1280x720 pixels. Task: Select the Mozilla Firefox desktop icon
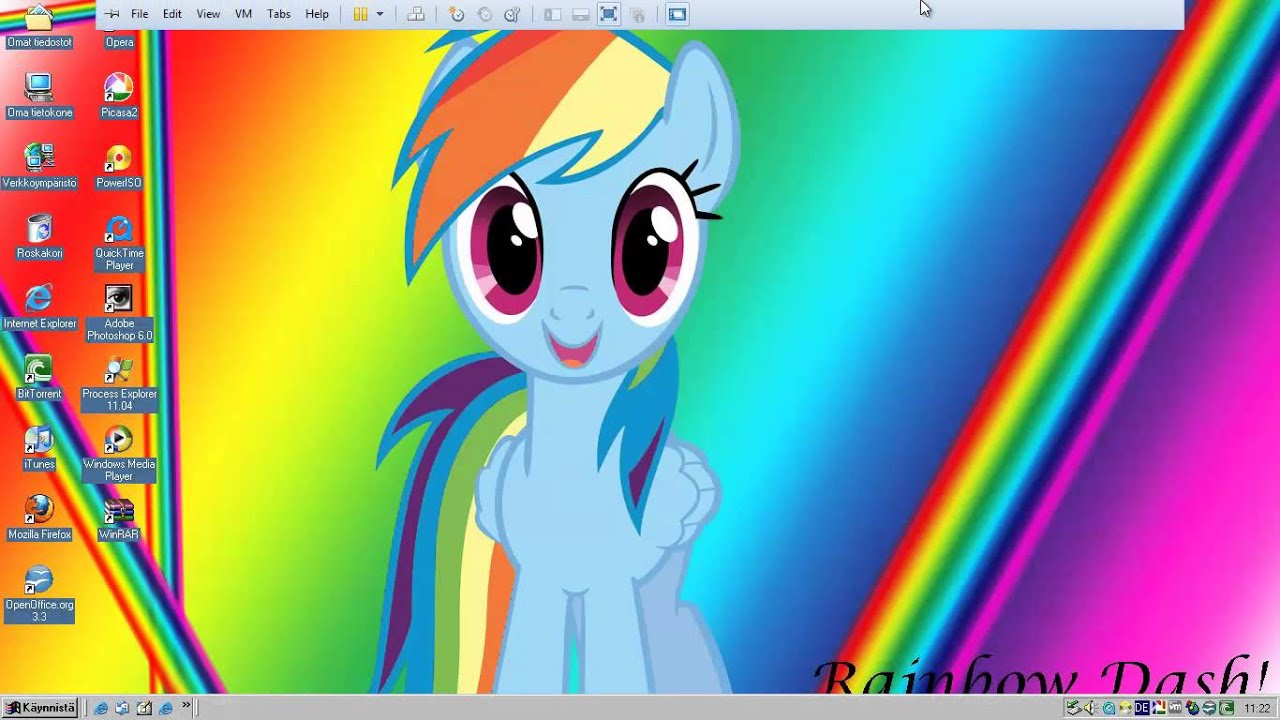point(39,518)
